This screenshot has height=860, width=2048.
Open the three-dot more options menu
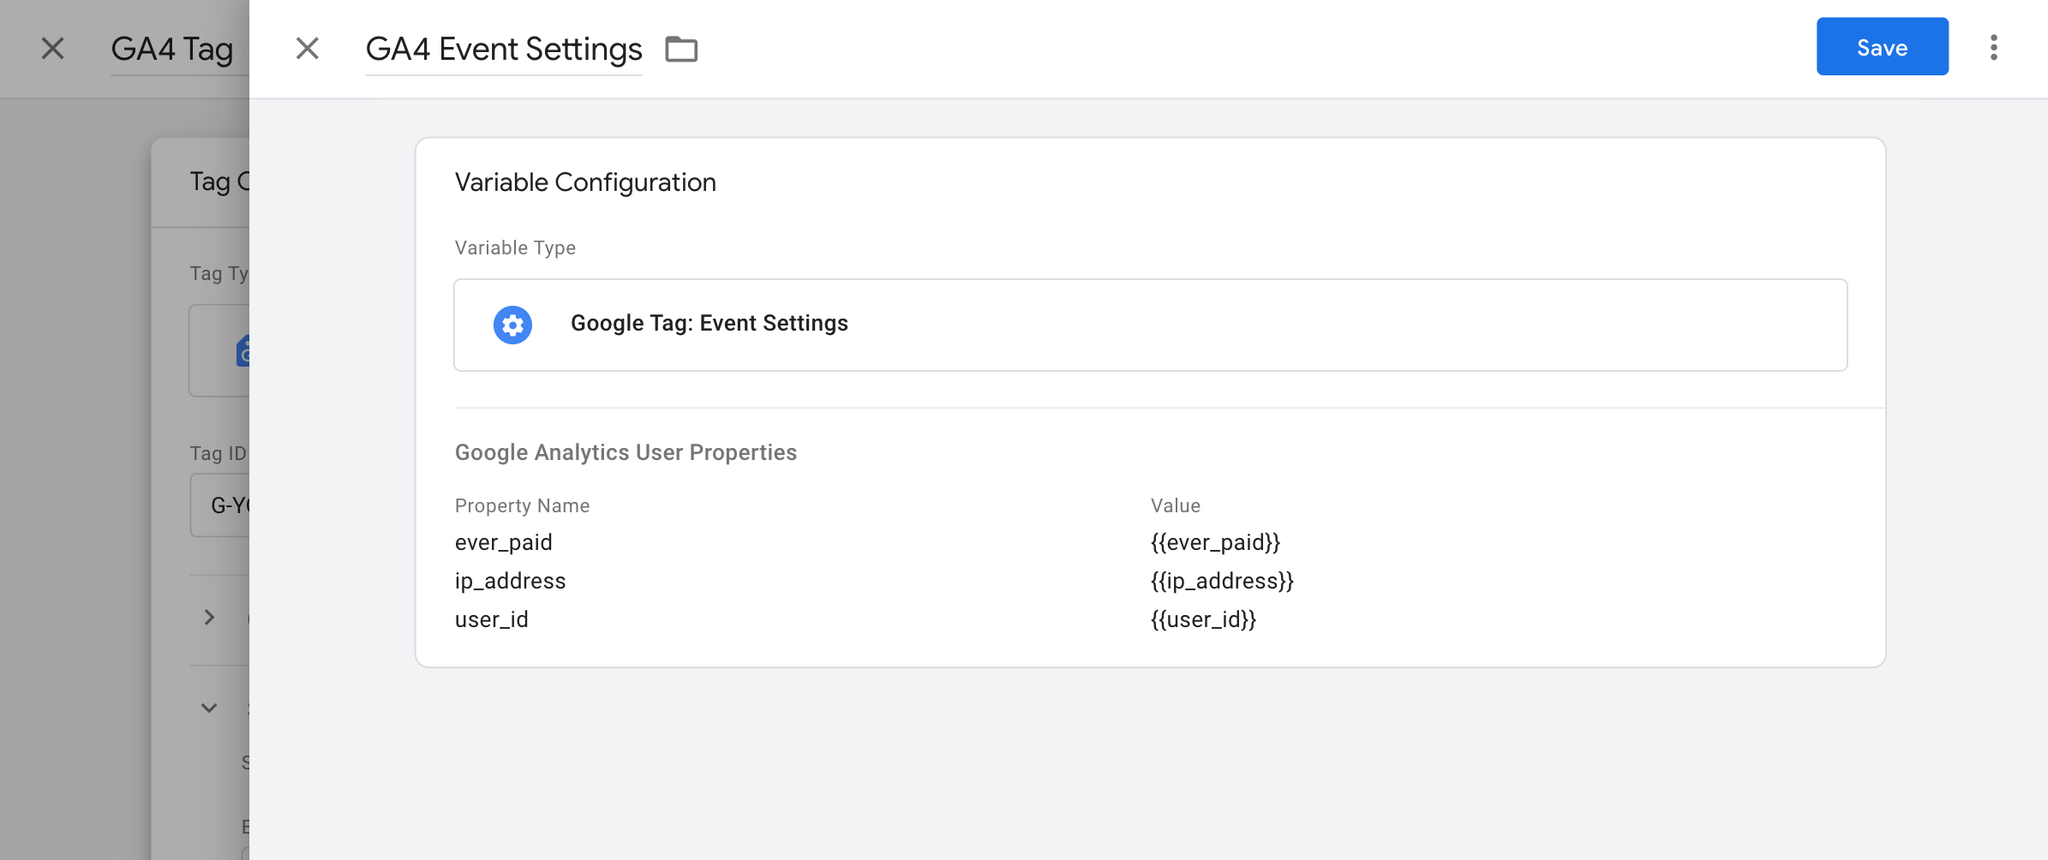click(x=1993, y=48)
